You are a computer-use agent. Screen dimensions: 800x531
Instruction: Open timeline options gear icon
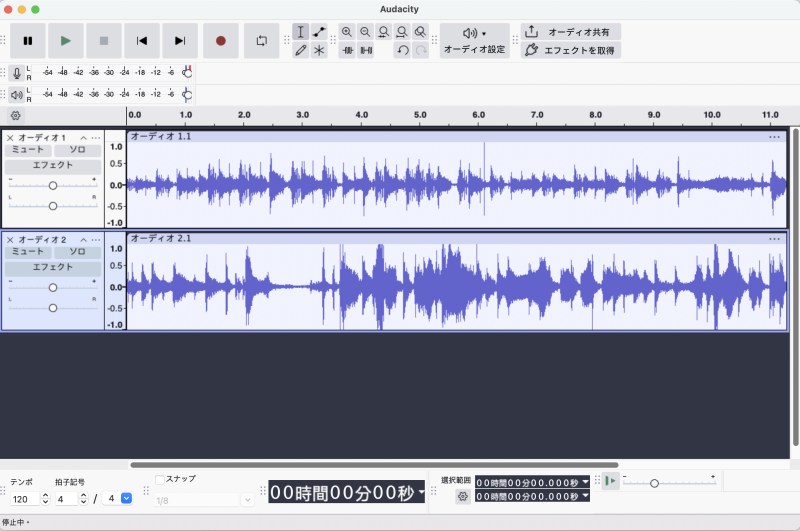point(16,115)
